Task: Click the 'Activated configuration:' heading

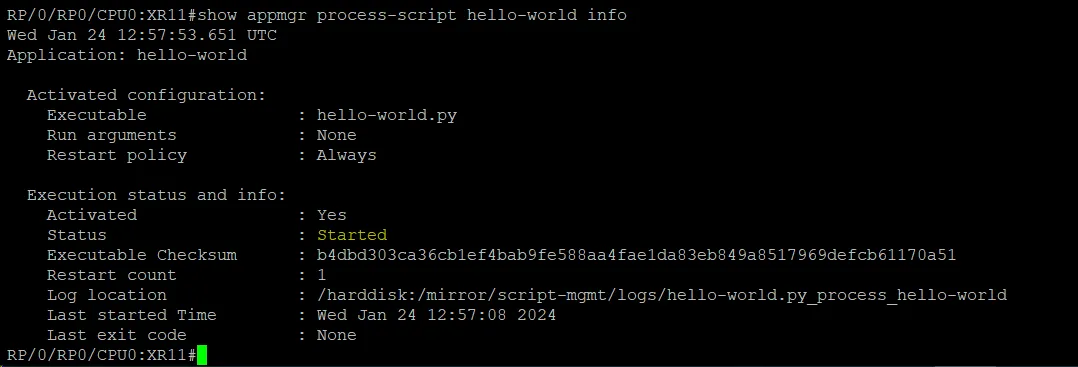Action: pyautogui.click(x=146, y=95)
